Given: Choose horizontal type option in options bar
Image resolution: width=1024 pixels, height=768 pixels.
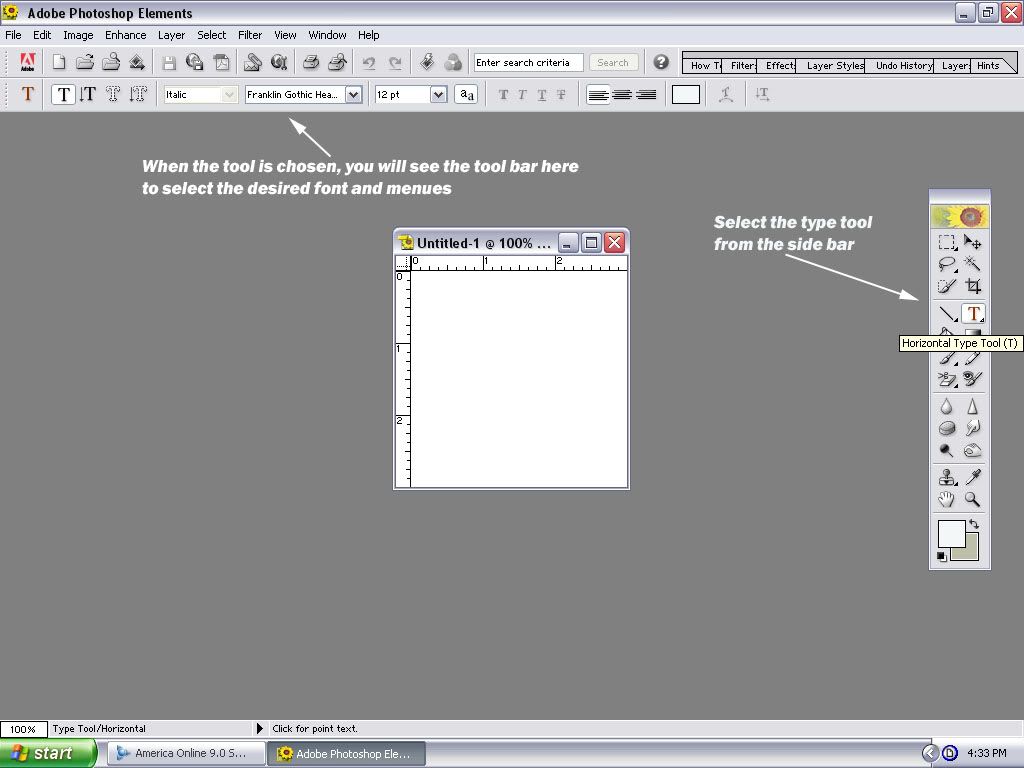Looking at the screenshot, I should click(x=63, y=94).
